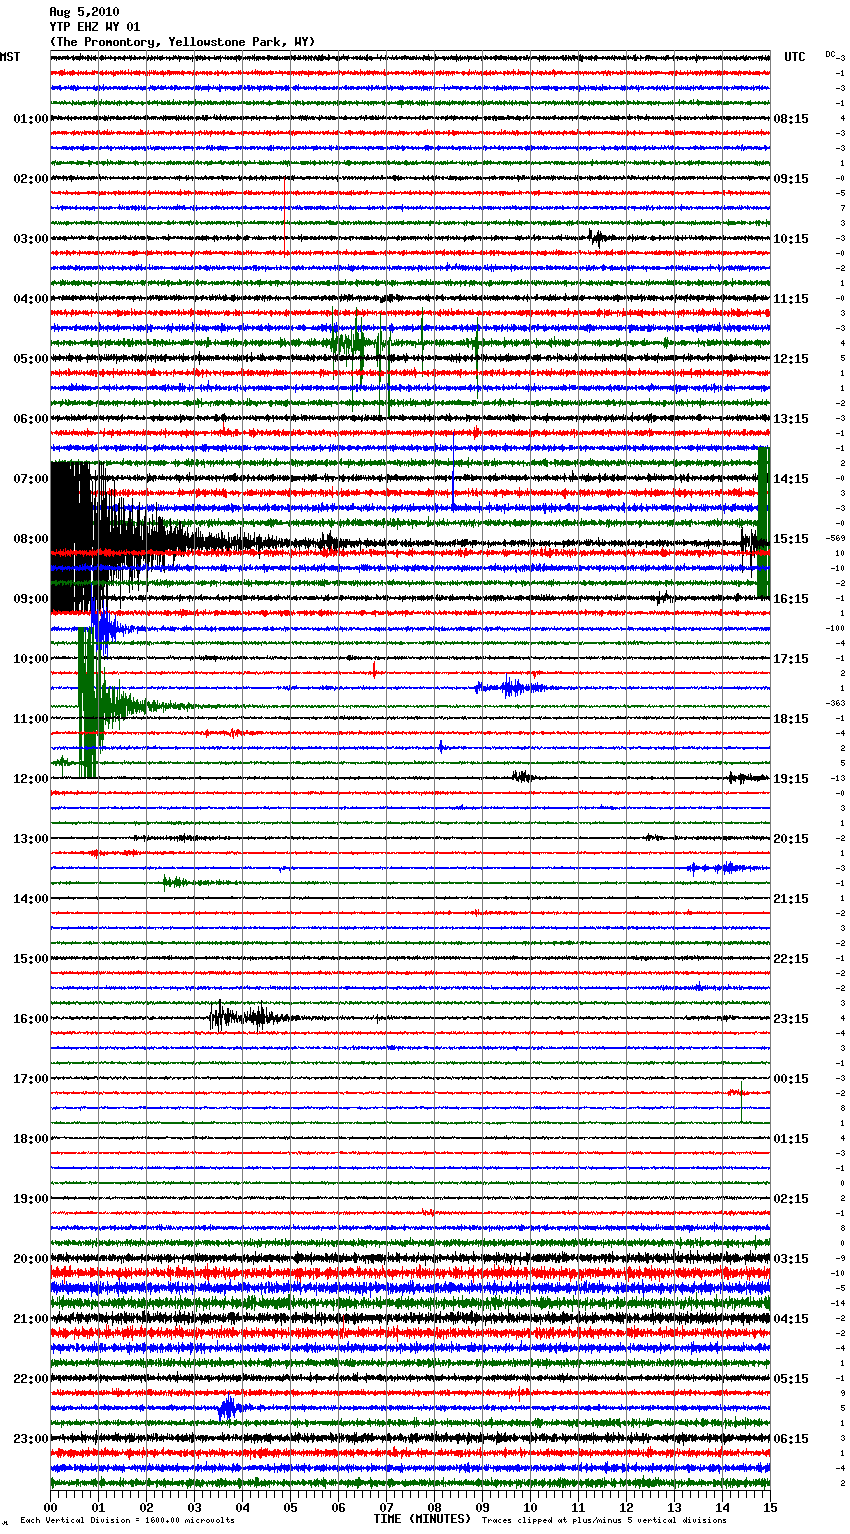Click the '03' minute axis tick label
The image size is (850, 1534).
click(x=194, y=1506)
